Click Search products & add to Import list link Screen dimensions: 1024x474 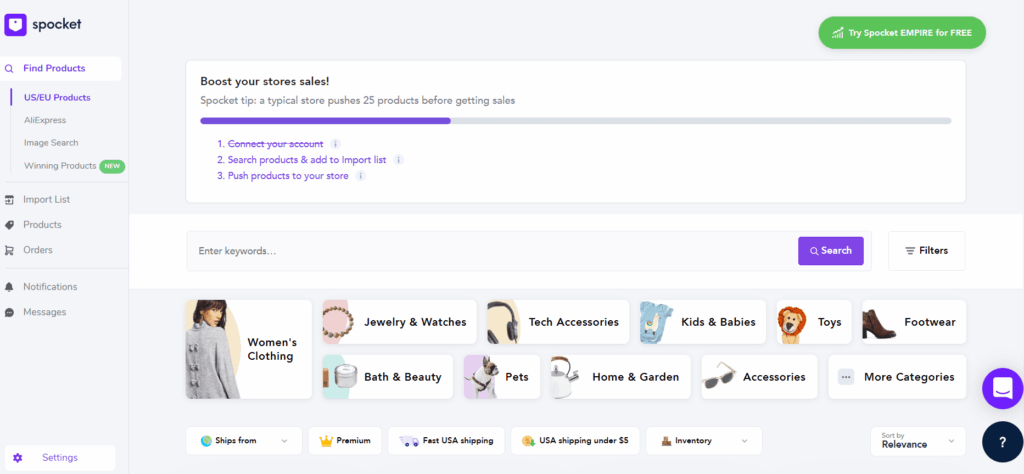click(x=307, y=160)
